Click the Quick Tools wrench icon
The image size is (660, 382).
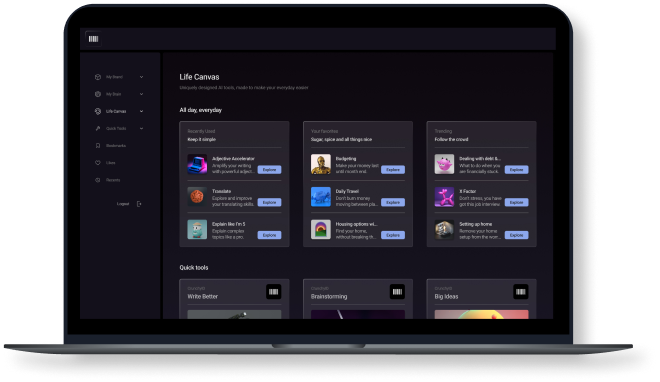click(x=98, y=128)
